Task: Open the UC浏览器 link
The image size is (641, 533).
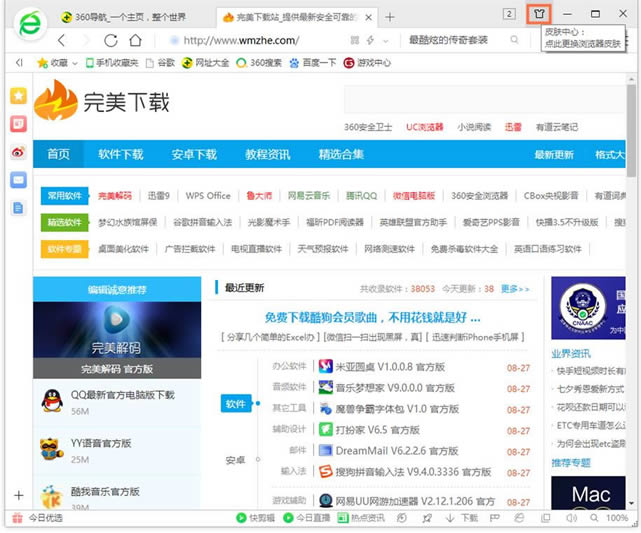Action: pos(425,127)
